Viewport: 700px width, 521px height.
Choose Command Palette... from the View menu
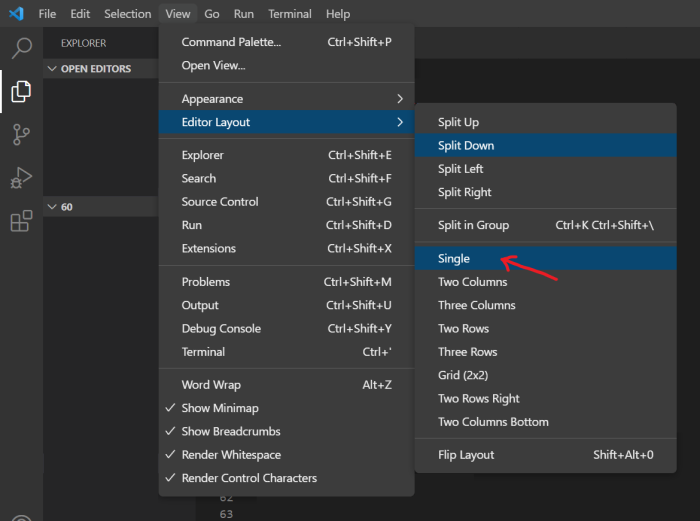(287, 42)
